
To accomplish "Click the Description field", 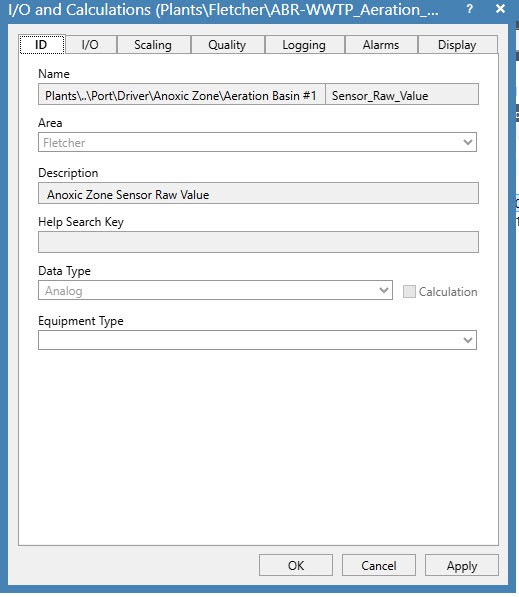I will pos(258,193).
